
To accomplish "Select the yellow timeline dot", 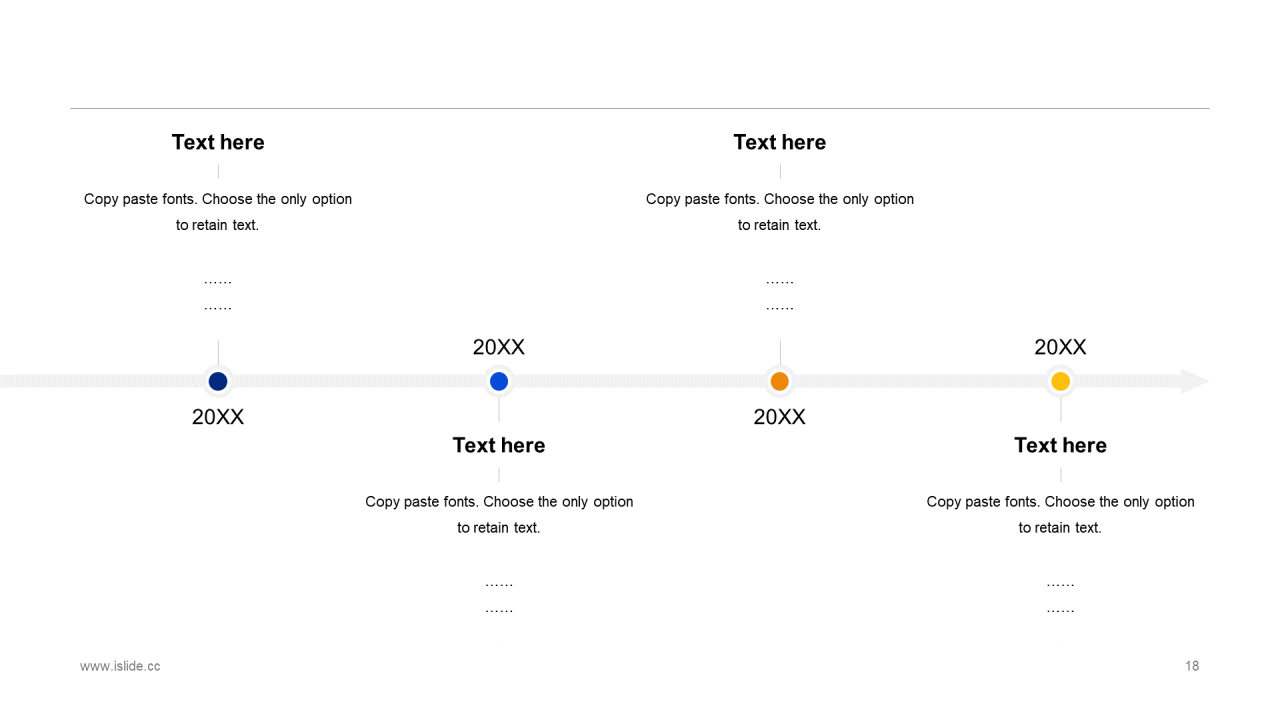I will pyautogui.click(x=1061, y=381).
